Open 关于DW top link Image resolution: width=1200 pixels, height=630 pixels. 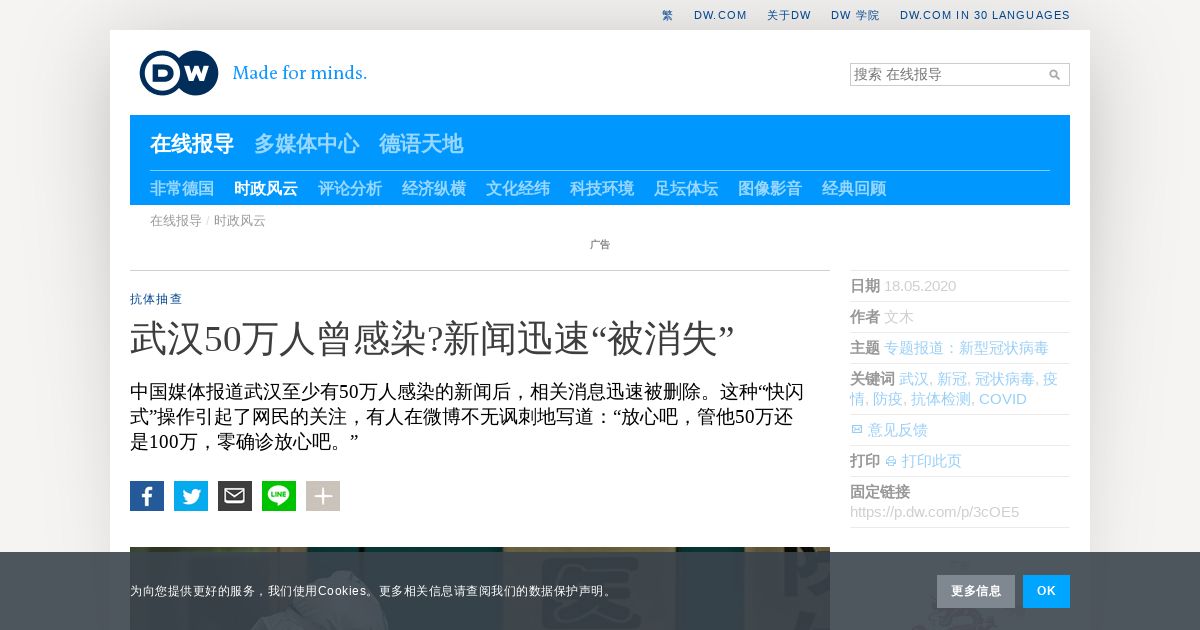[x=789, y=16]
